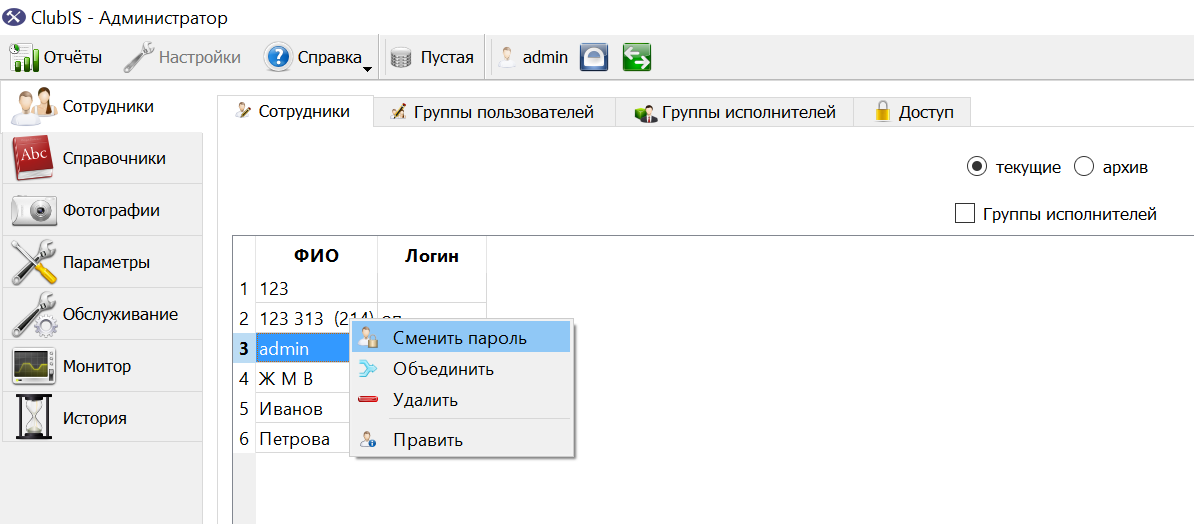Open the История sidebar section

(102, 417)
